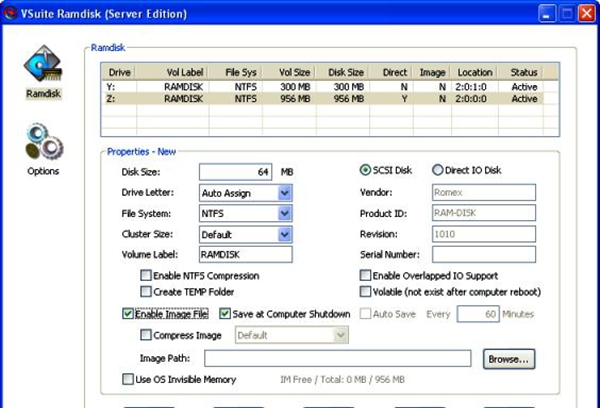Click the Disk Size input field
The height and width of the screenshot is (408, 600).
[235, 172]
